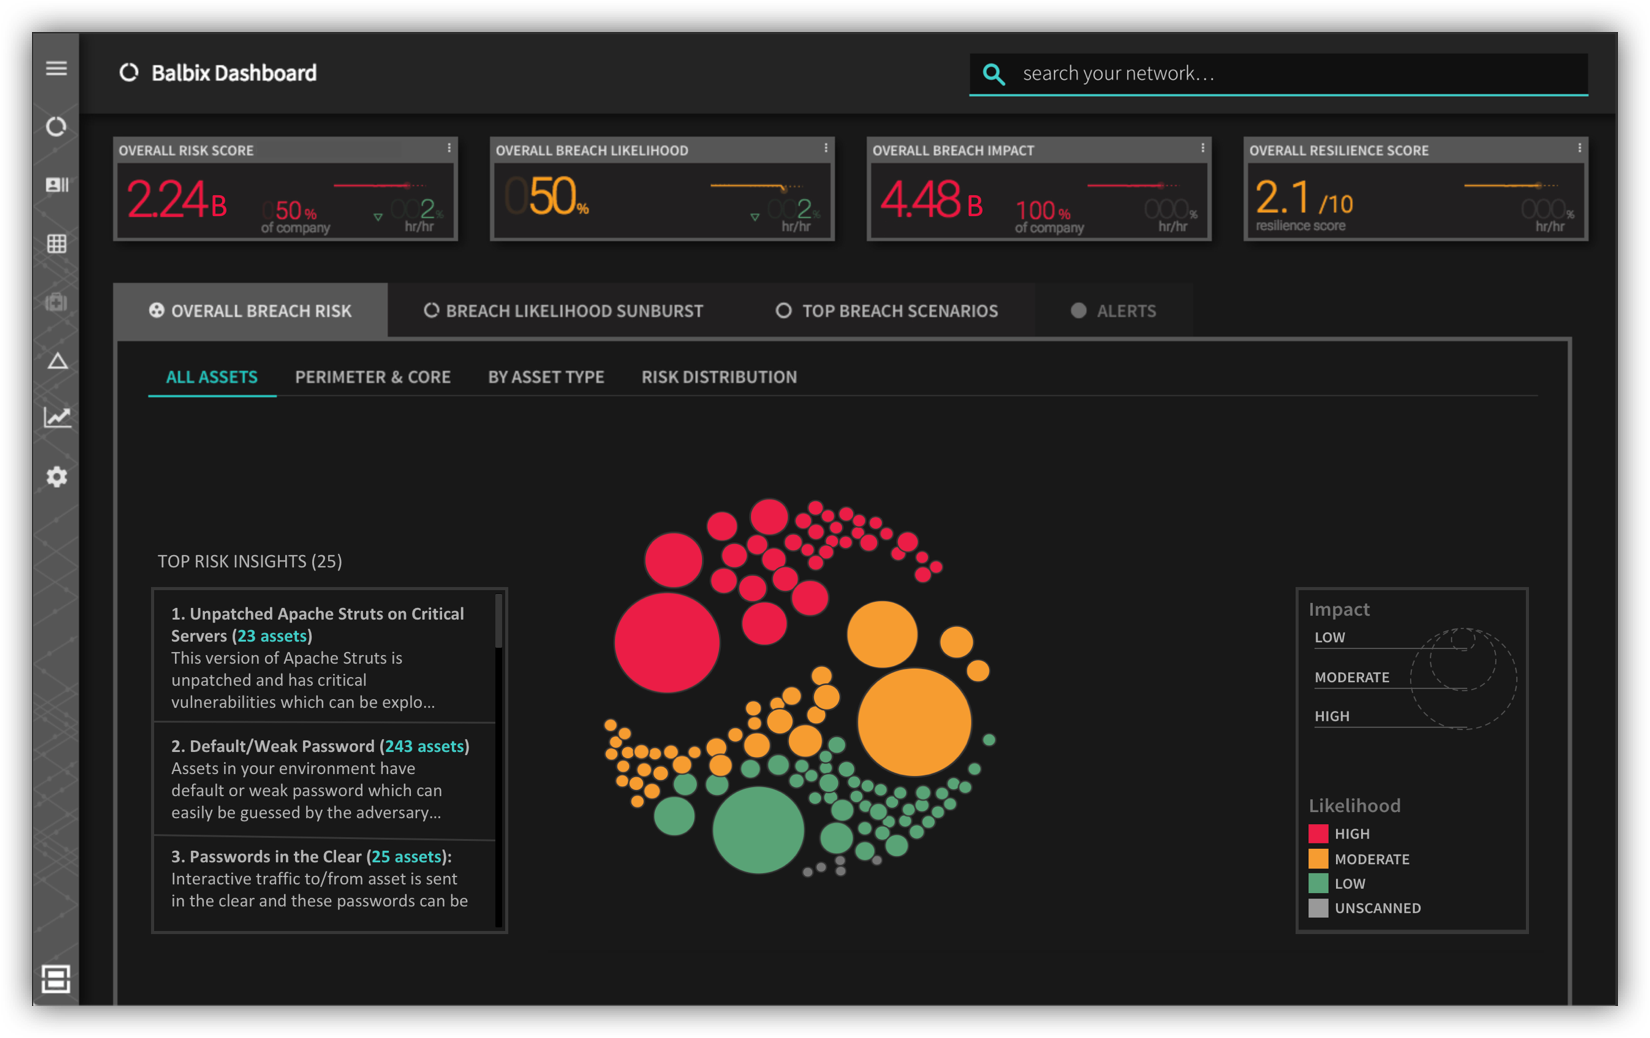Select the Perimeter & Core sub-tab
Screen dimensions: 1650x1038
click(373, 377)
